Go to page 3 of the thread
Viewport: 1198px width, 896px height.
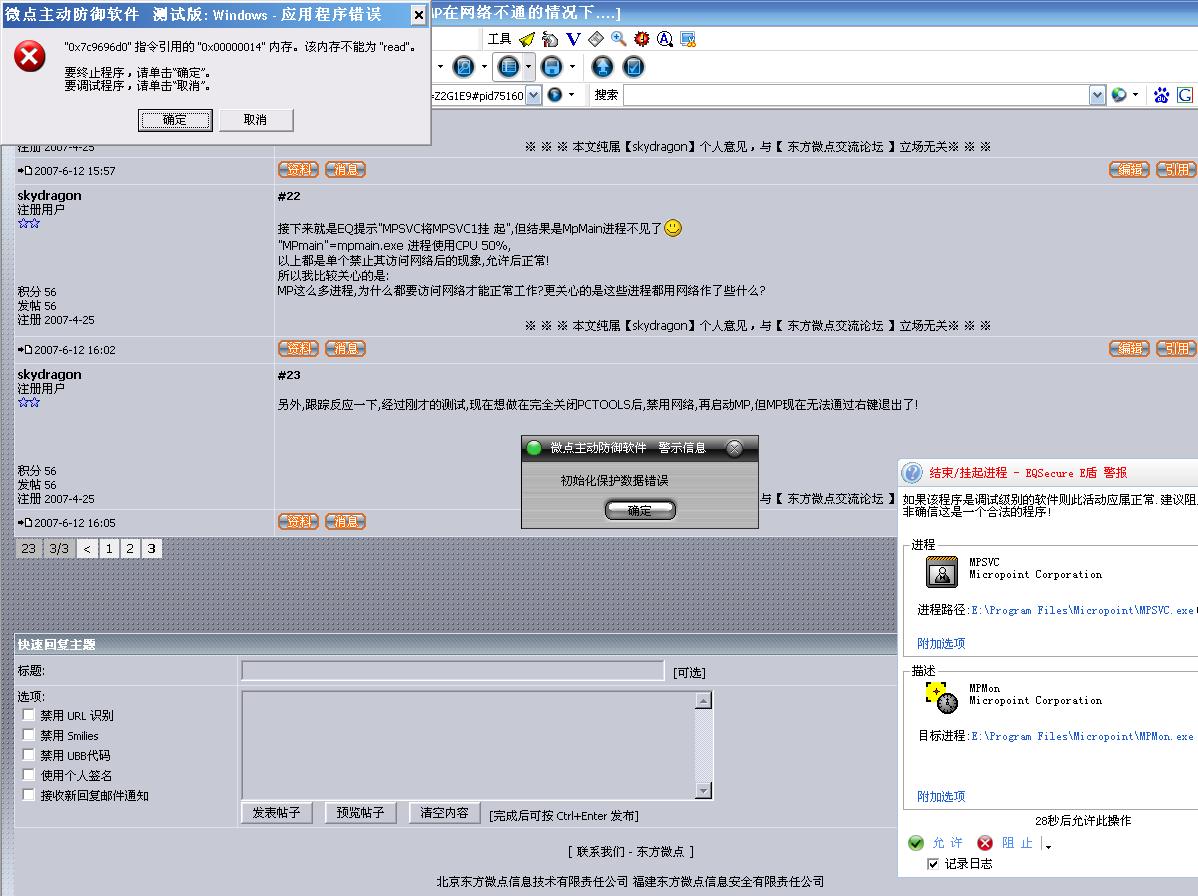[x=151, y=548]
